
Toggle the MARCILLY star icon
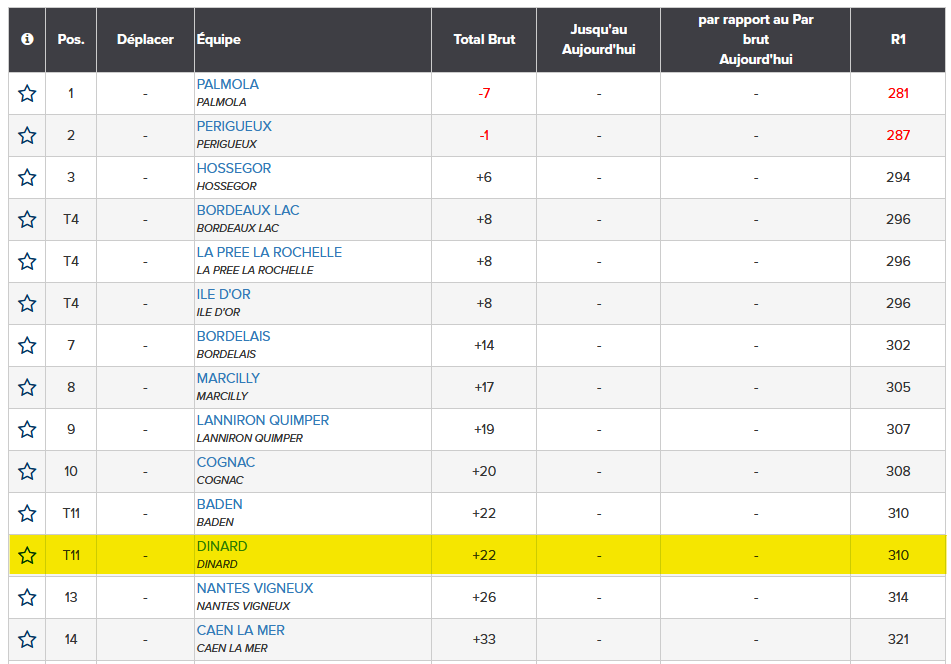27,387
